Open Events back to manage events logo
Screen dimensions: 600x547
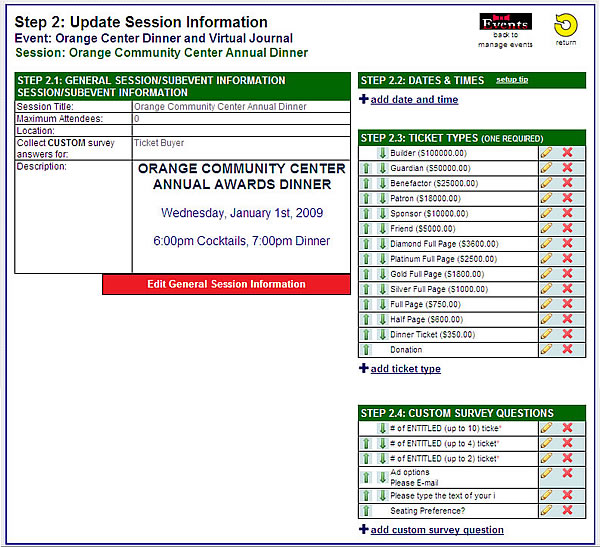pos(506,23)
